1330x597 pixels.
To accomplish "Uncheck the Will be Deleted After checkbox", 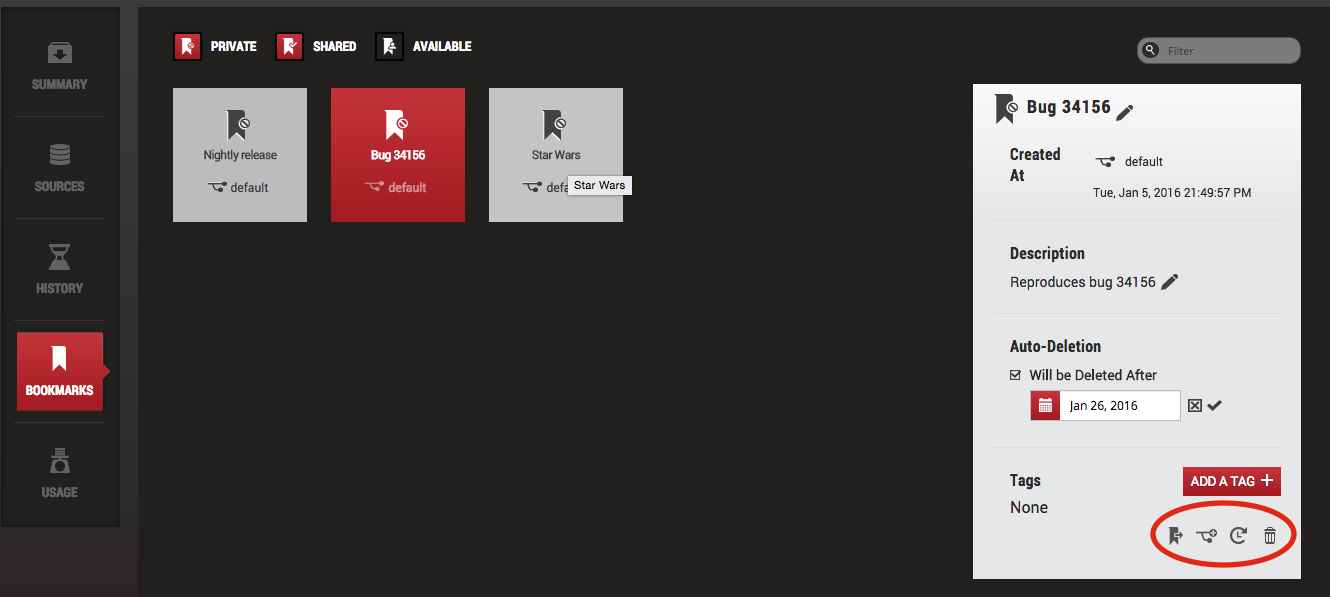I will pos(1015,376).
